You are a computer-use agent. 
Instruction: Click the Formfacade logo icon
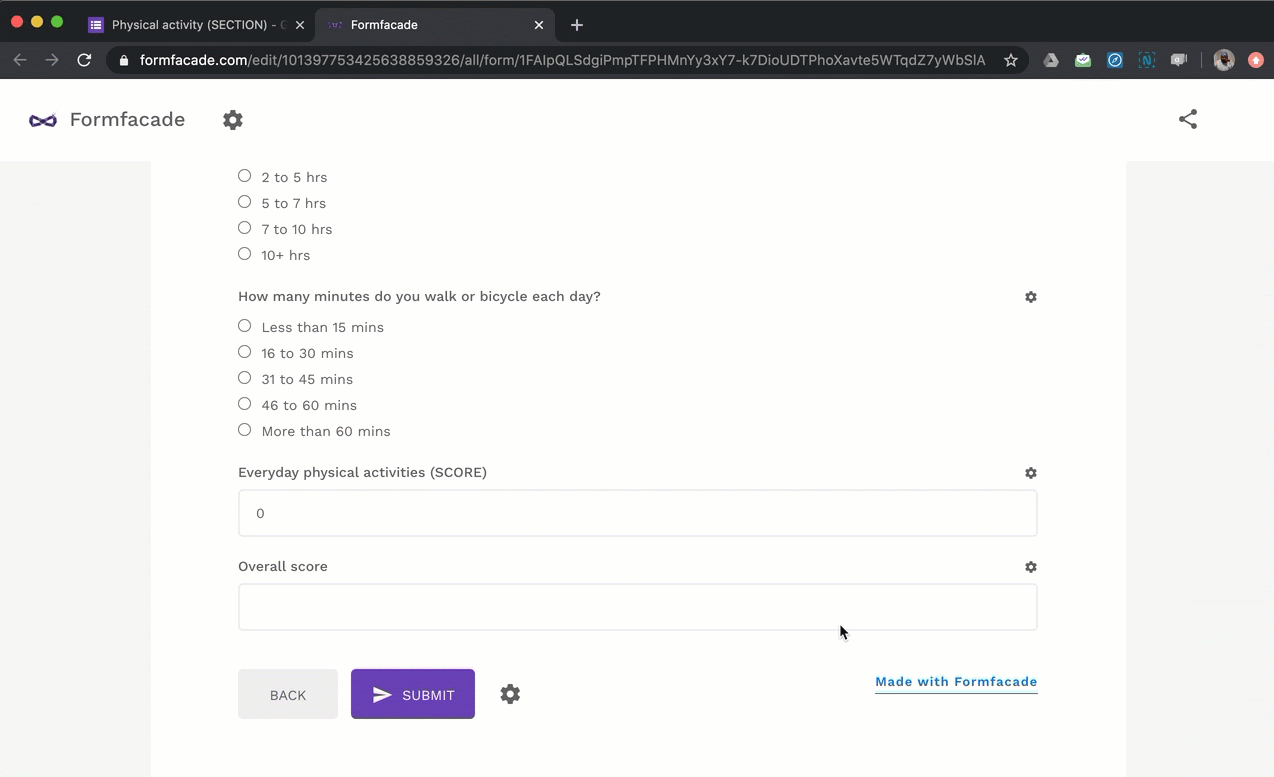click(43, 120)
